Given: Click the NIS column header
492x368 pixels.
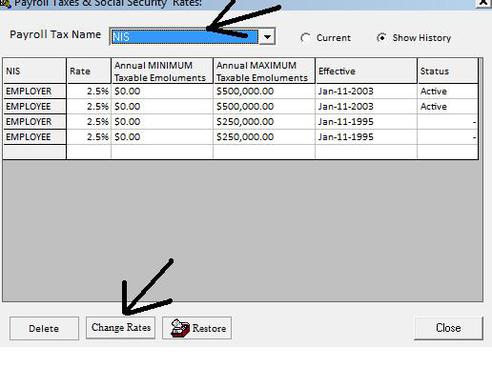Looking at the screenshot, I should tap(35, 71).
